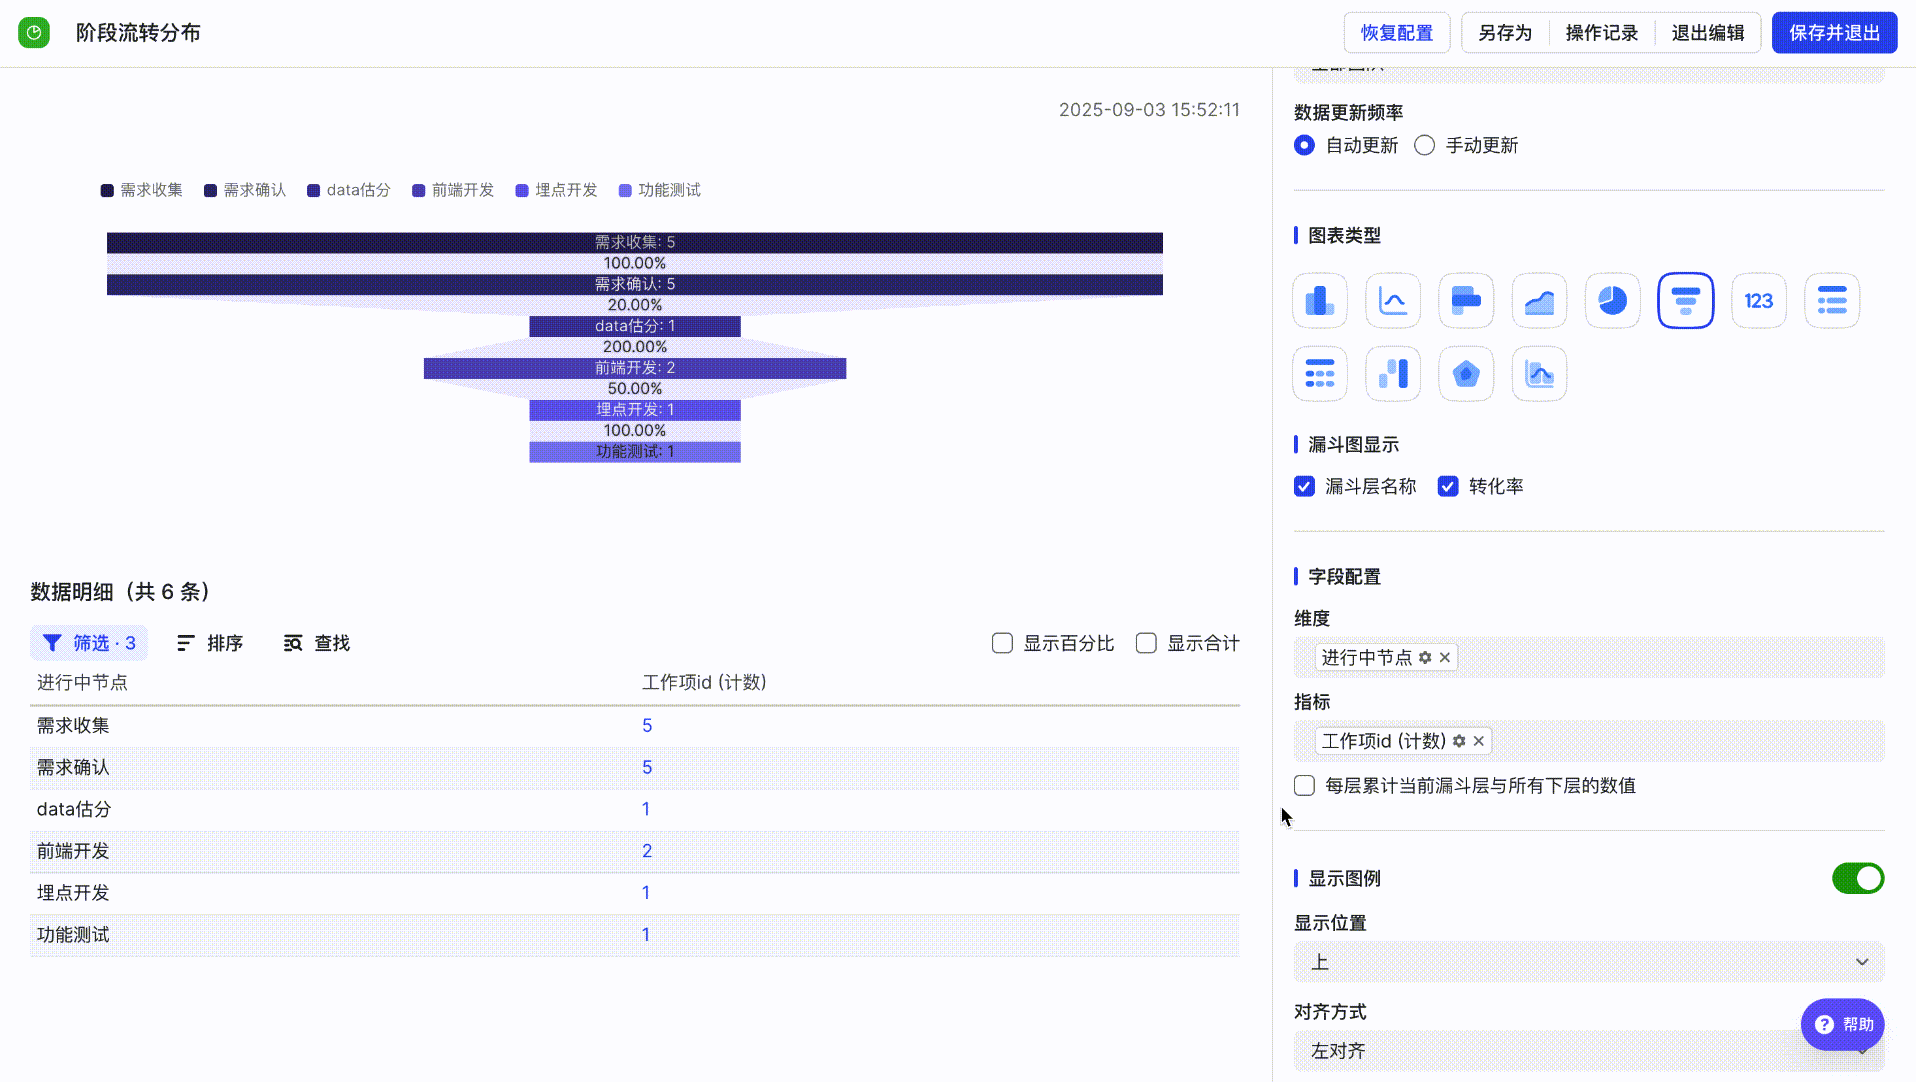
Task: Click 保存并退出 button
Action: click(x=1834, y=33)
